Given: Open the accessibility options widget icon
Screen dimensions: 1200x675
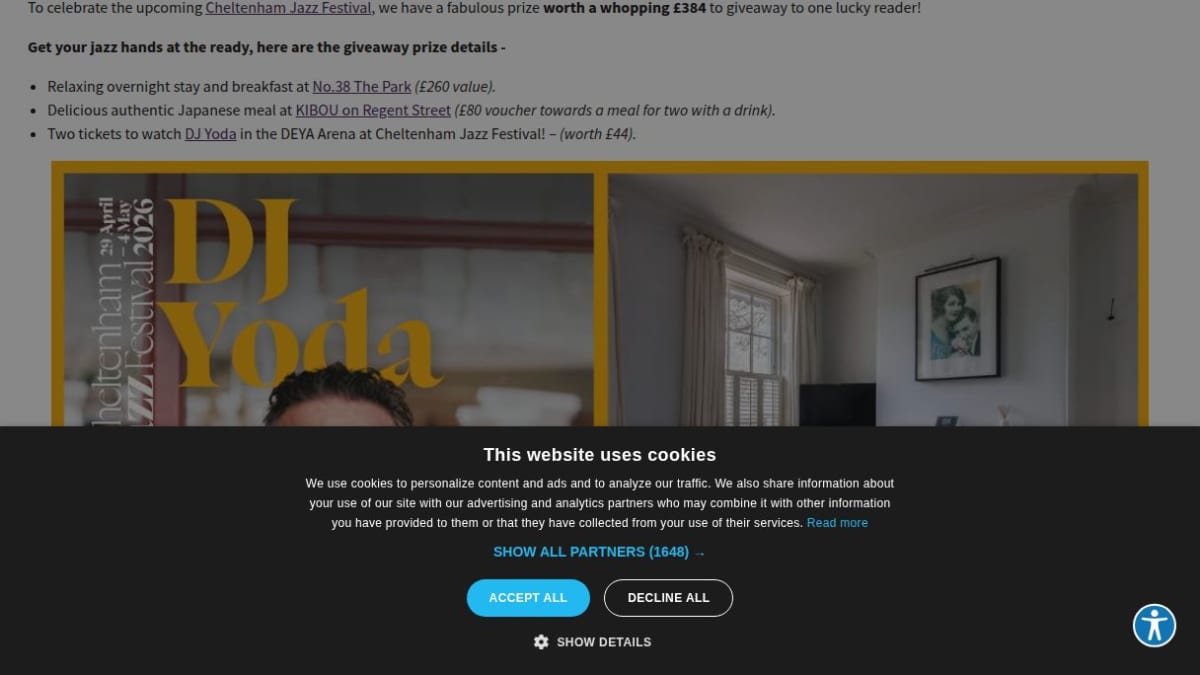Looking at the screenshot, I should (1155, 626).
